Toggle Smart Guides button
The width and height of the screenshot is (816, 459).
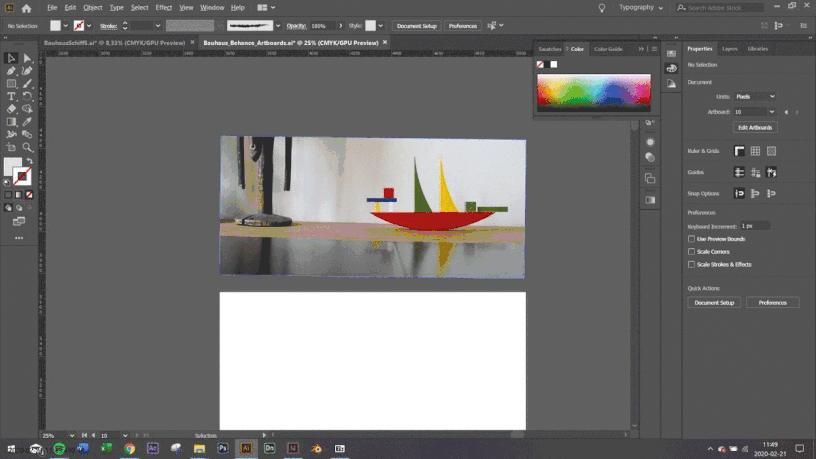tap(771, 172)
